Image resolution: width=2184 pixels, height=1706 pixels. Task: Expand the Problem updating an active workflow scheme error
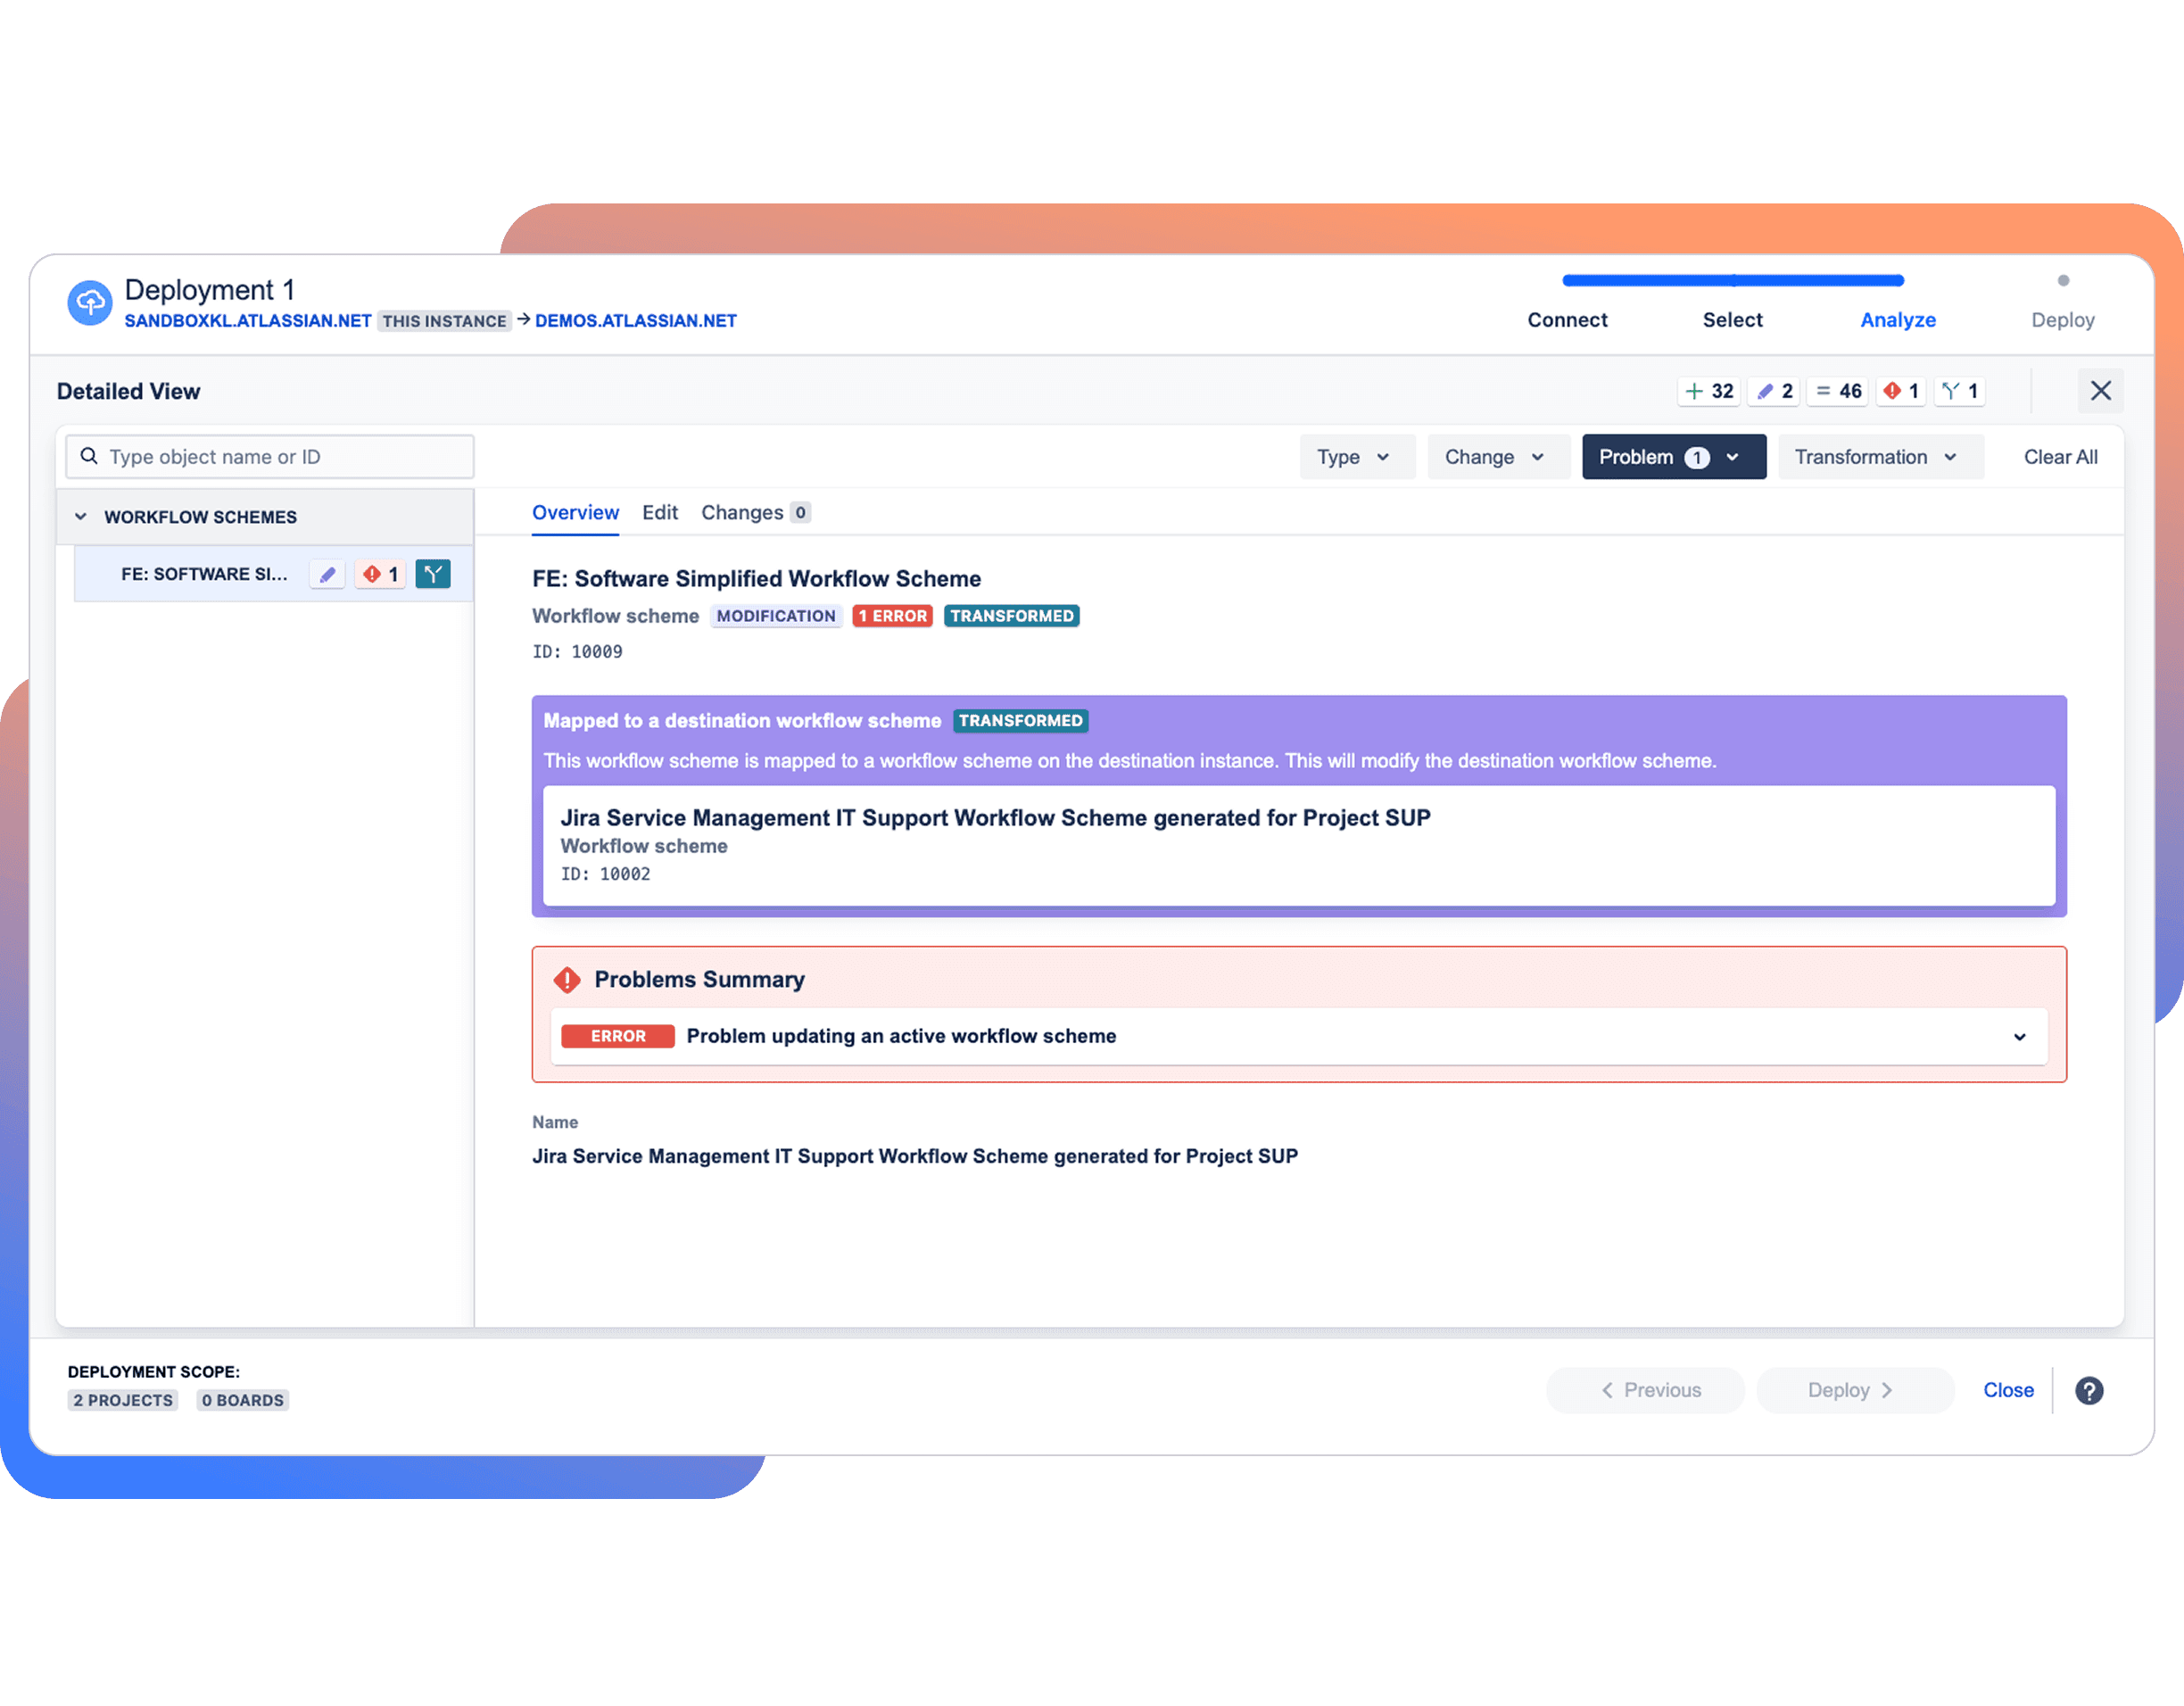[2021, 1036]
